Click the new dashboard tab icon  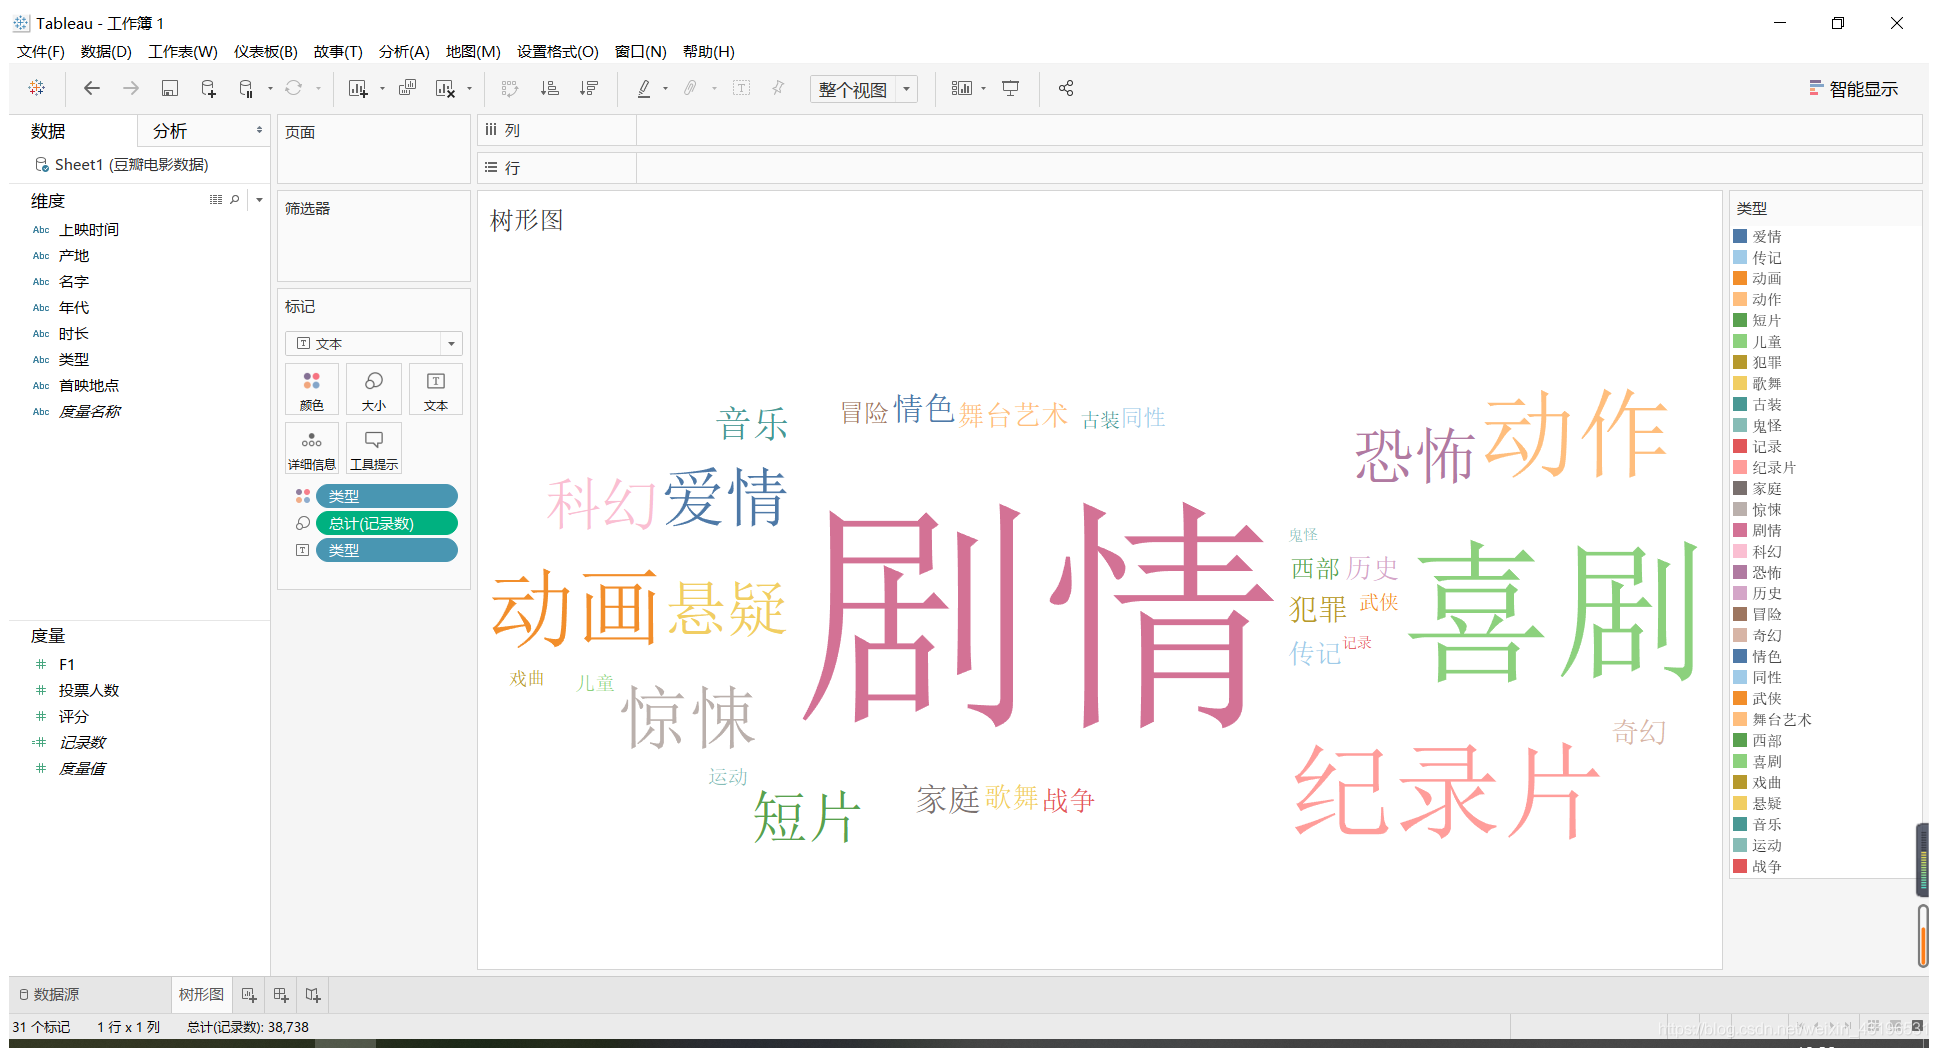pyautogui.click(x=281, y=995)
